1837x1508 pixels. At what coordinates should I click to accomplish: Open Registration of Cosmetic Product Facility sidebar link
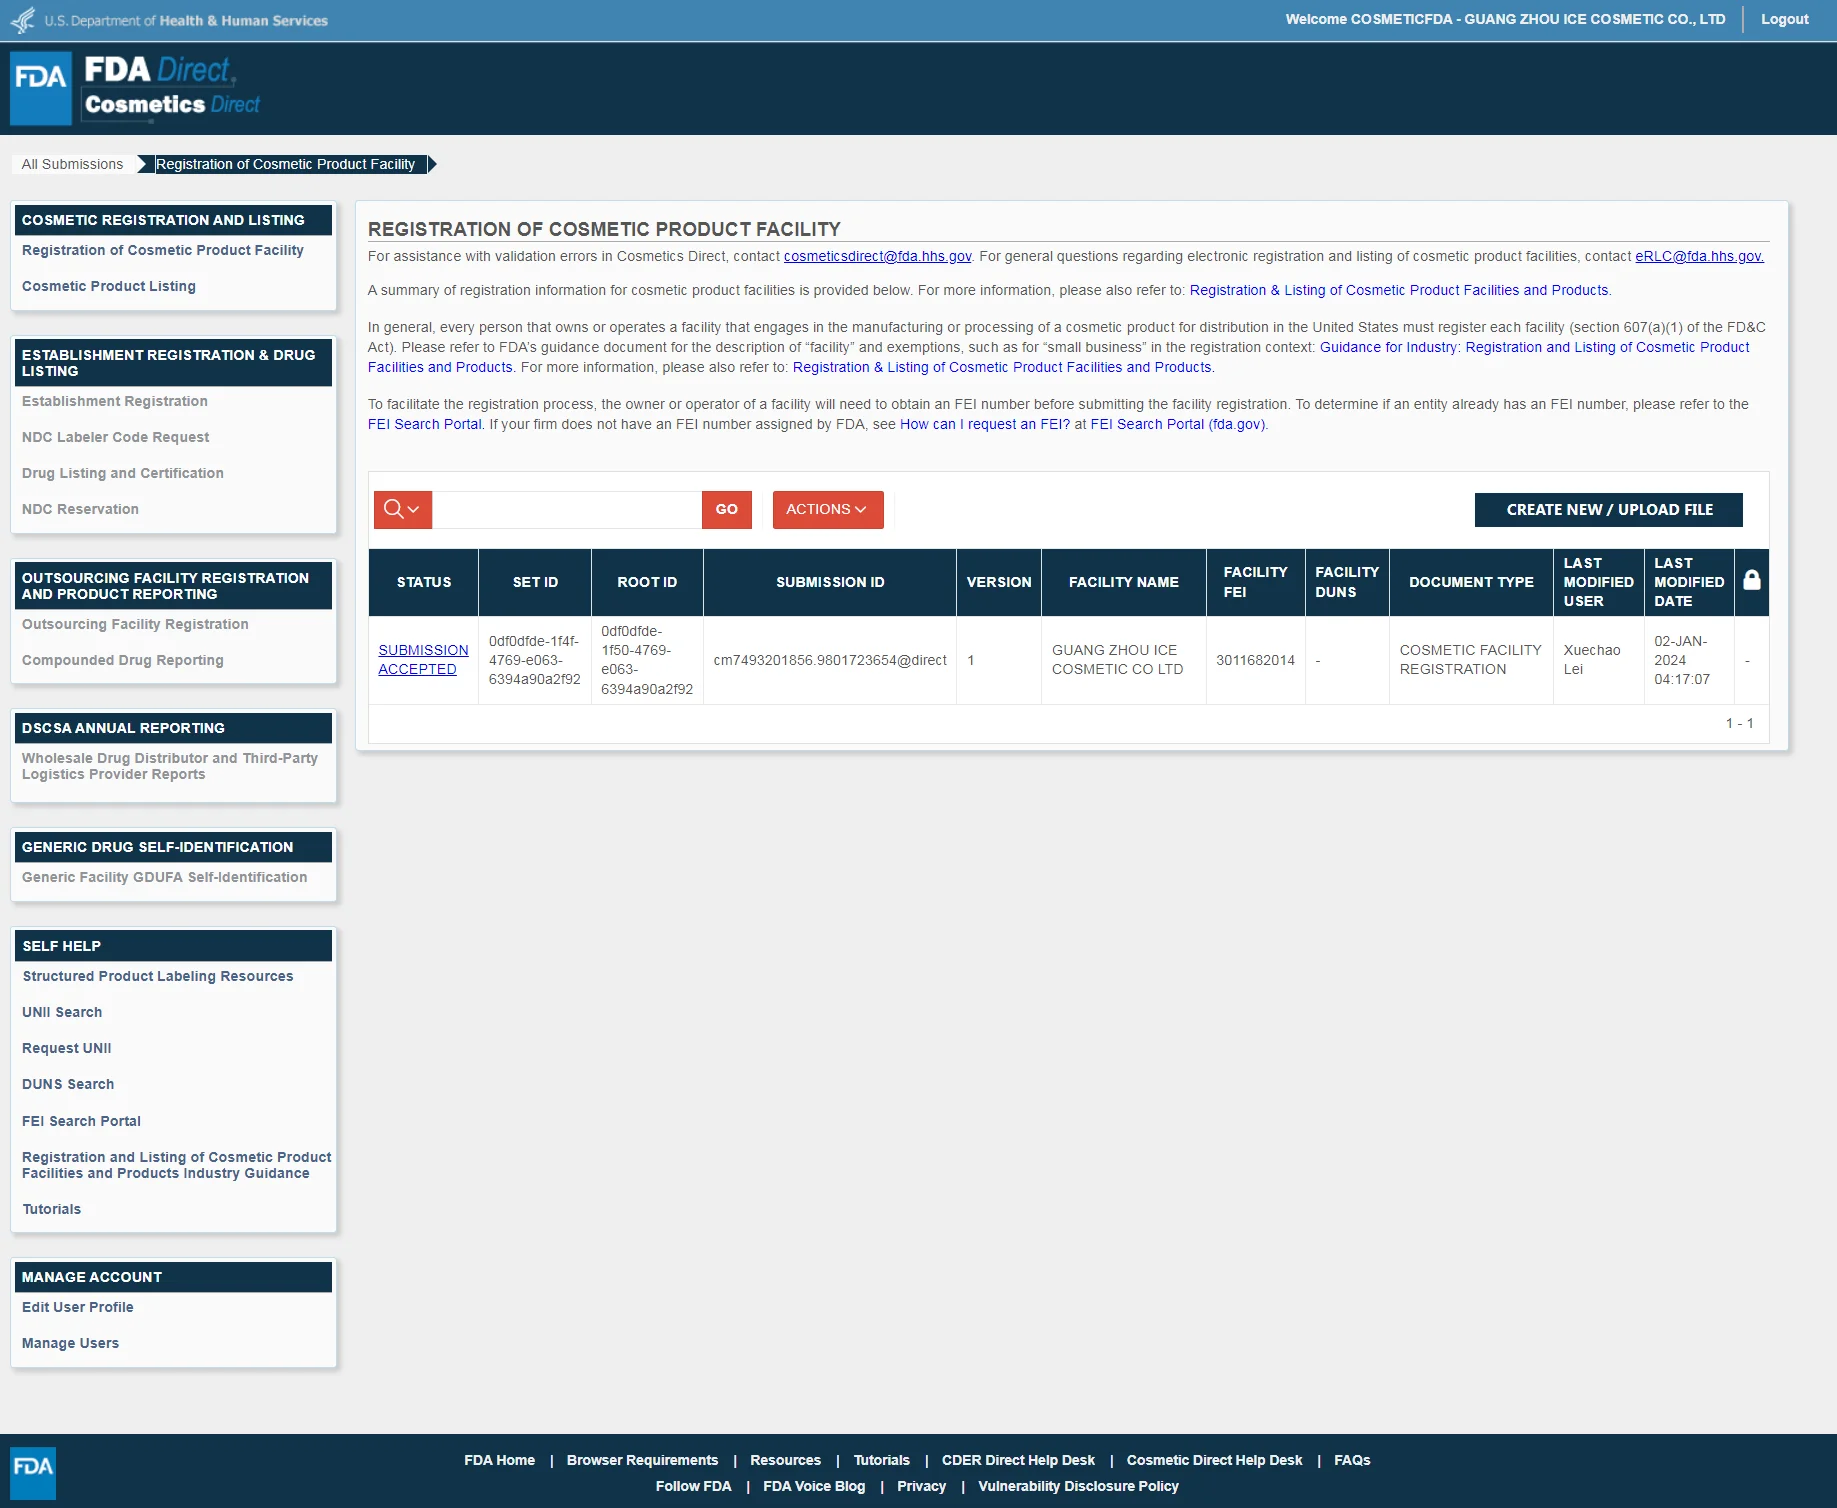click(163, 250)
